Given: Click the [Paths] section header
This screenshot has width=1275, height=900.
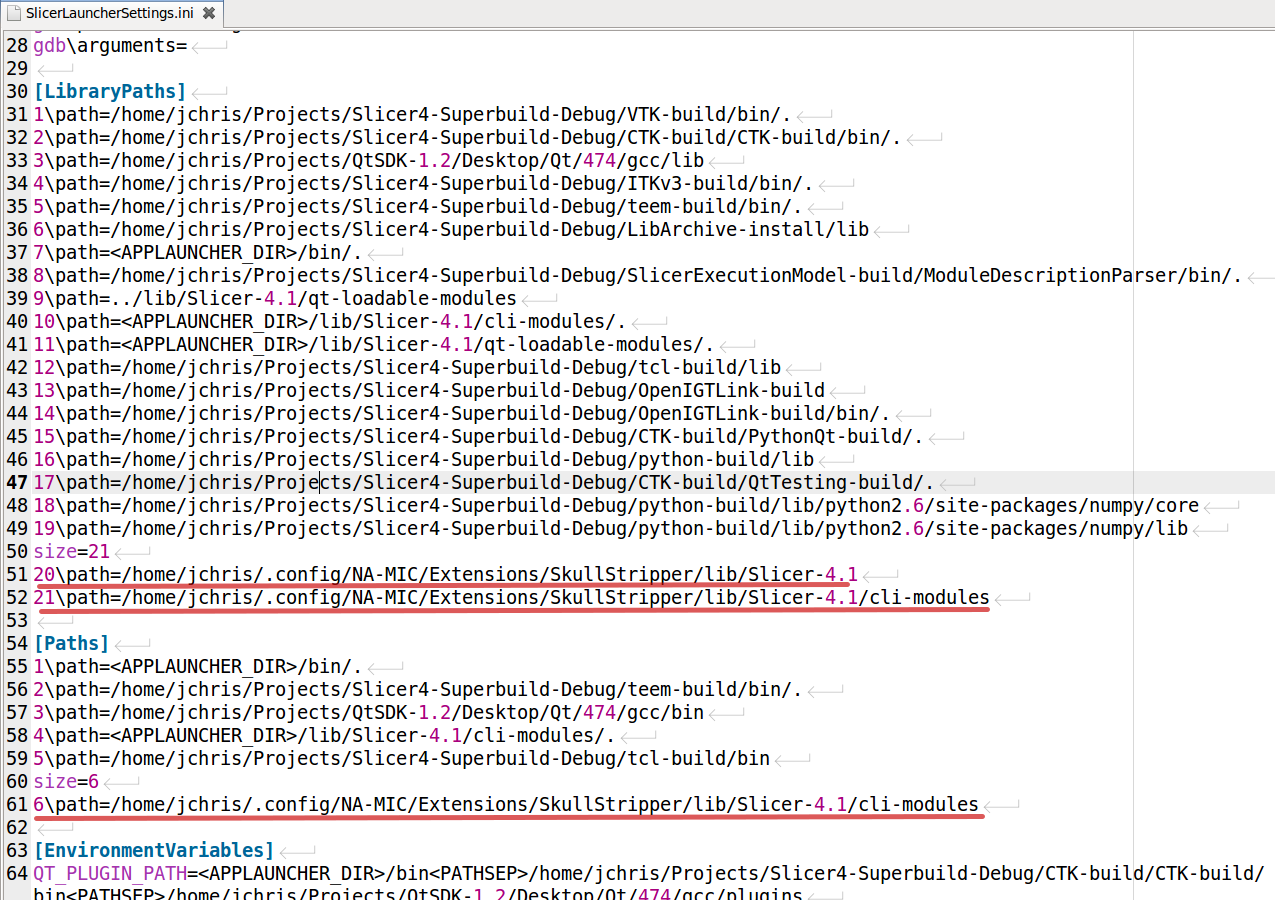Looking at the screenshot, I should pos(71,643).
